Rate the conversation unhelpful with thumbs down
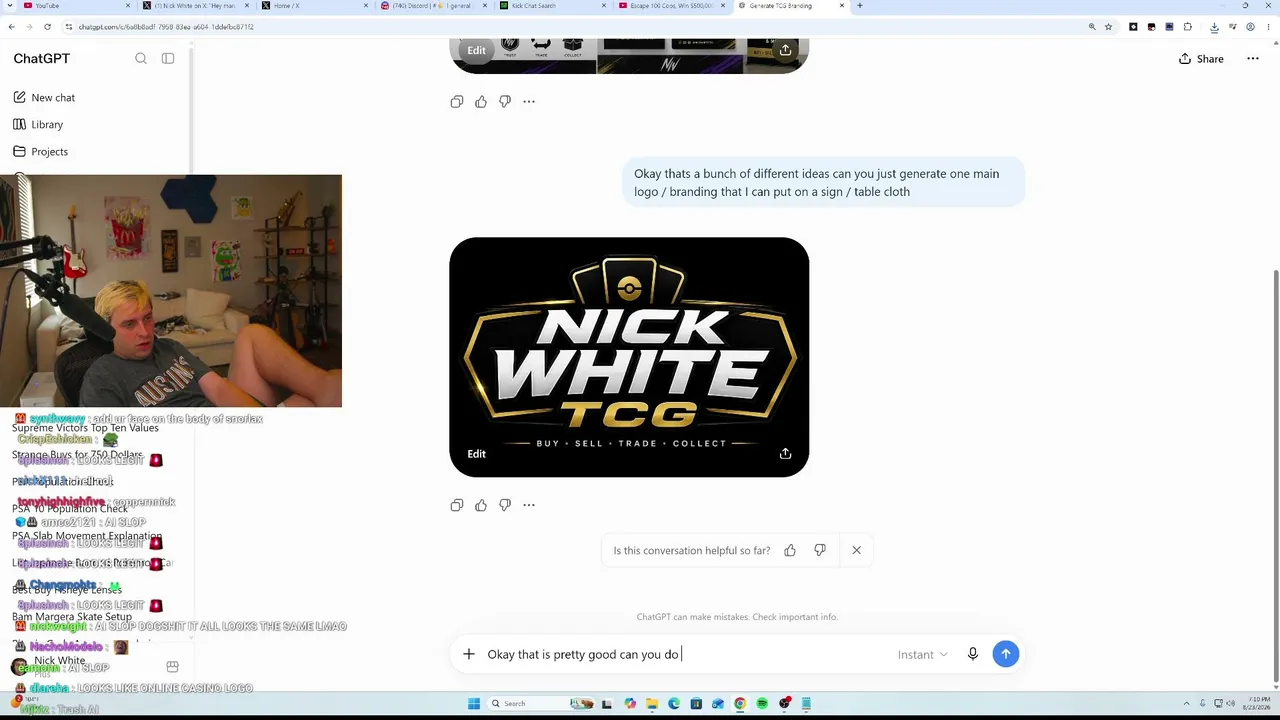 pos(820,550)
